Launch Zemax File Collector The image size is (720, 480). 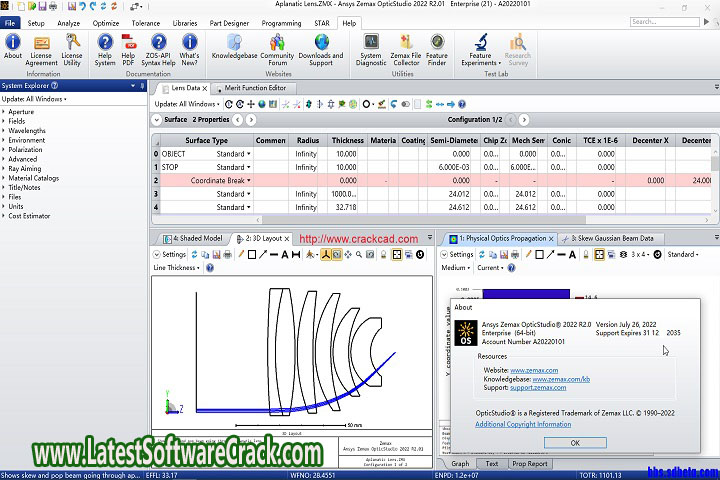(406, 50)
